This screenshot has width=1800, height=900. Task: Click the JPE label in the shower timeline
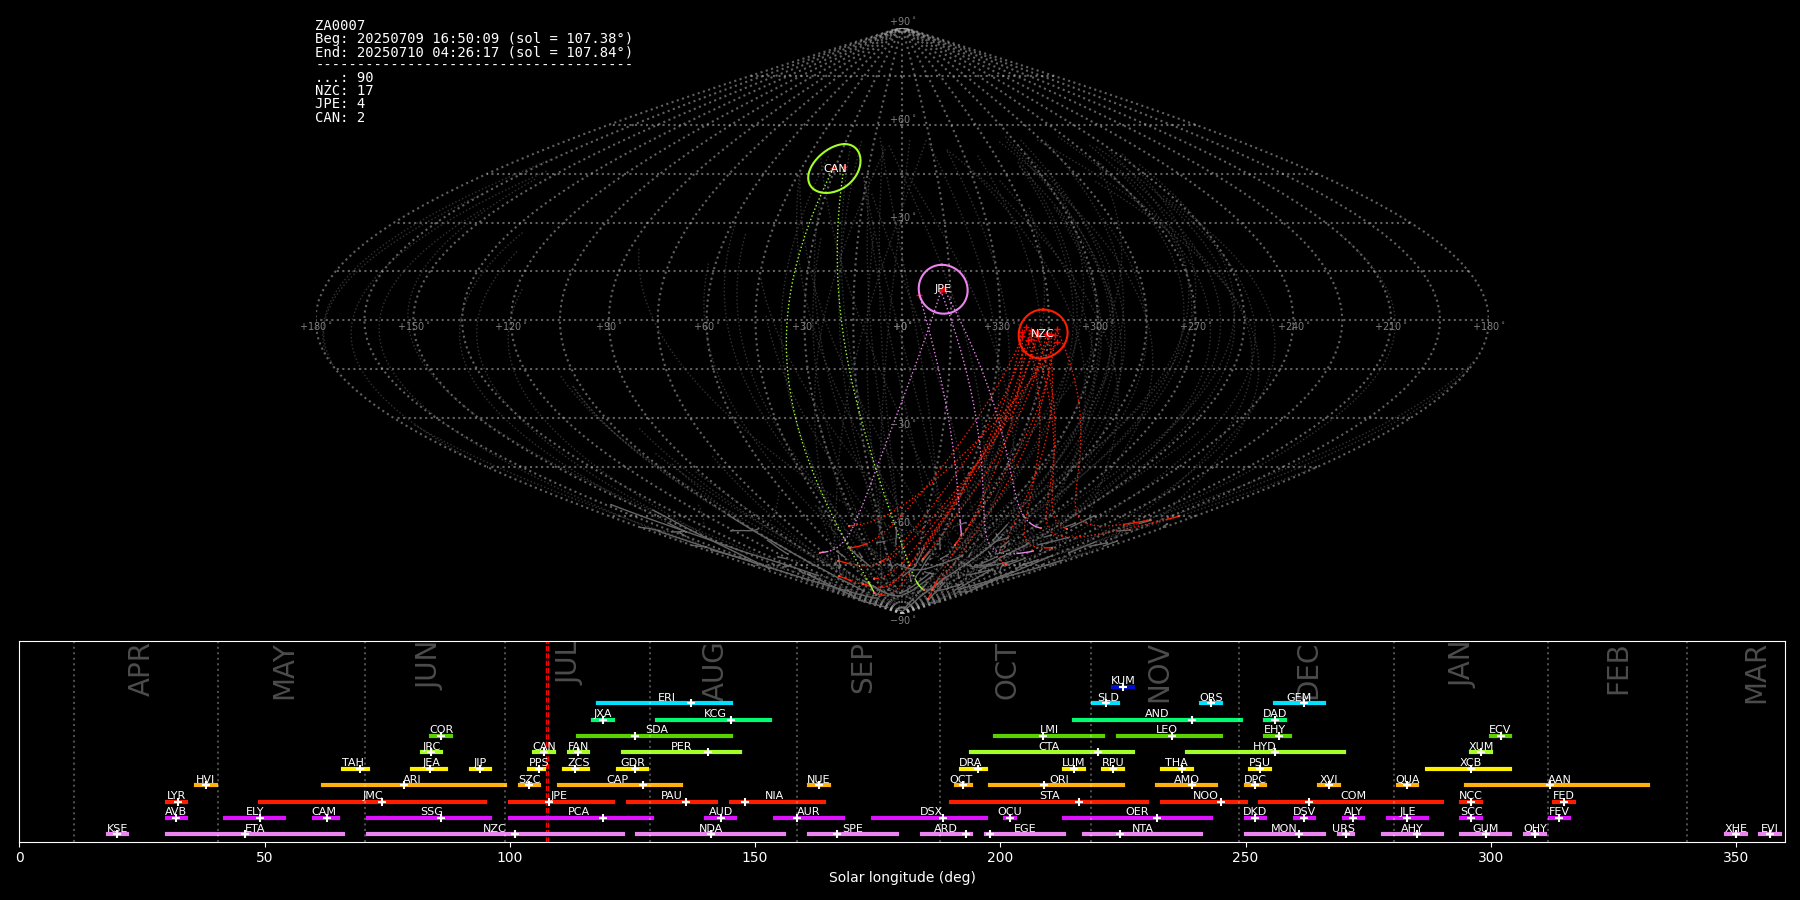click(x=559, y=796)
